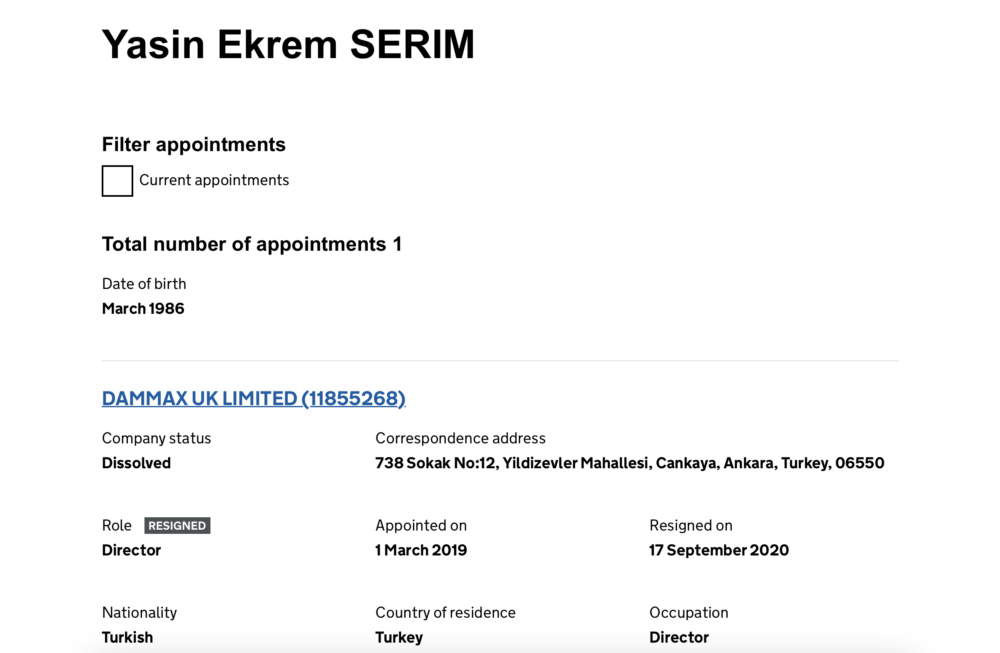This screenshot has height=653, width=1000.
Task: Open the DAMMAX UK LIMITED company link
Action: [253, 398]
